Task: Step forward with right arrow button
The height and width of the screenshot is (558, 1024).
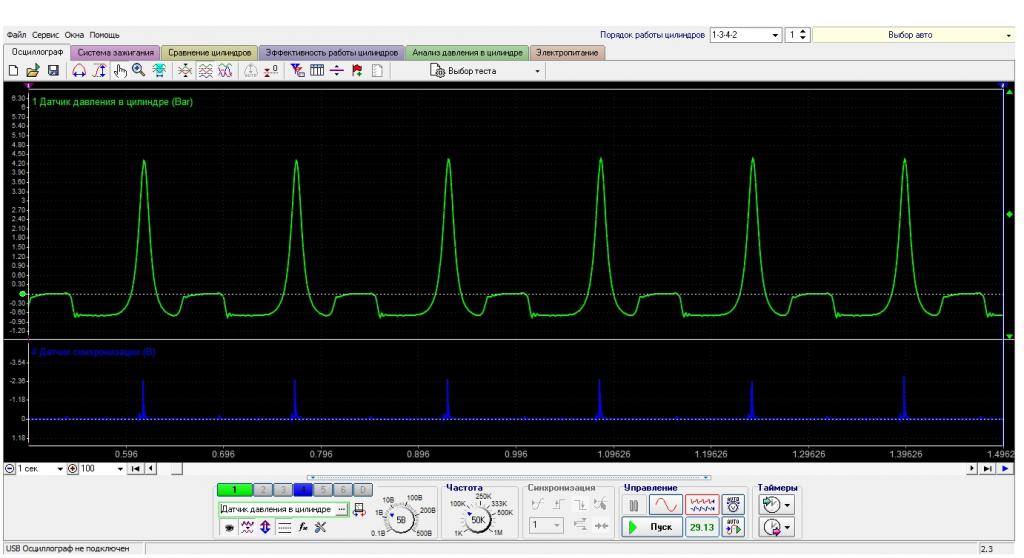Action: tap(972, 468)
